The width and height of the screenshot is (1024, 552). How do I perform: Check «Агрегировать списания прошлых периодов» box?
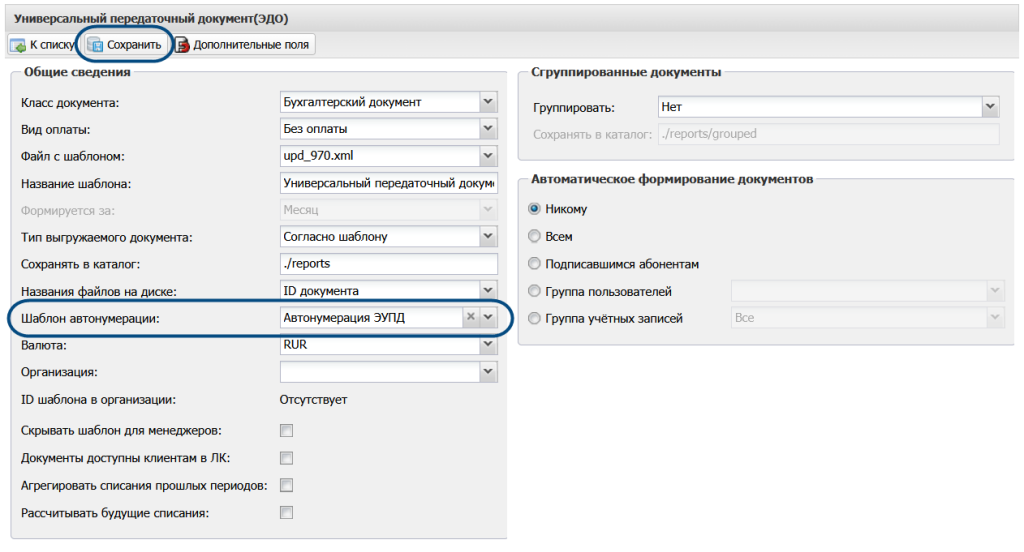pyautogui.click(x=287, y=485)
